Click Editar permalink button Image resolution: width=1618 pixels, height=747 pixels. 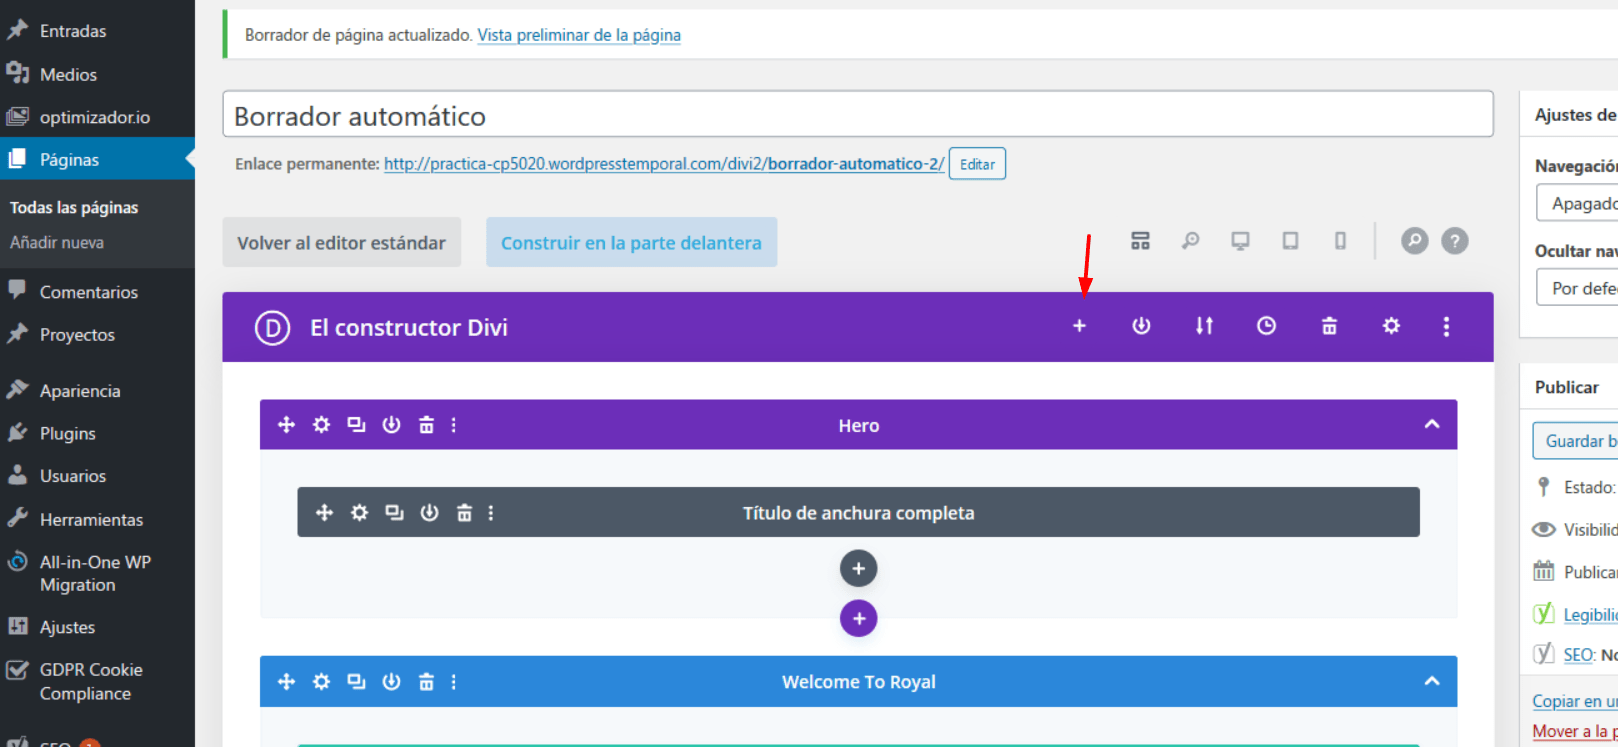(x=977, y=164)
